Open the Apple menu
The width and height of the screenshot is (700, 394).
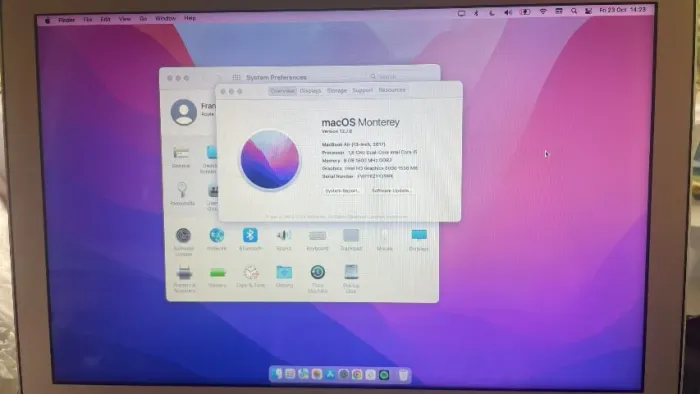(48, 20)
